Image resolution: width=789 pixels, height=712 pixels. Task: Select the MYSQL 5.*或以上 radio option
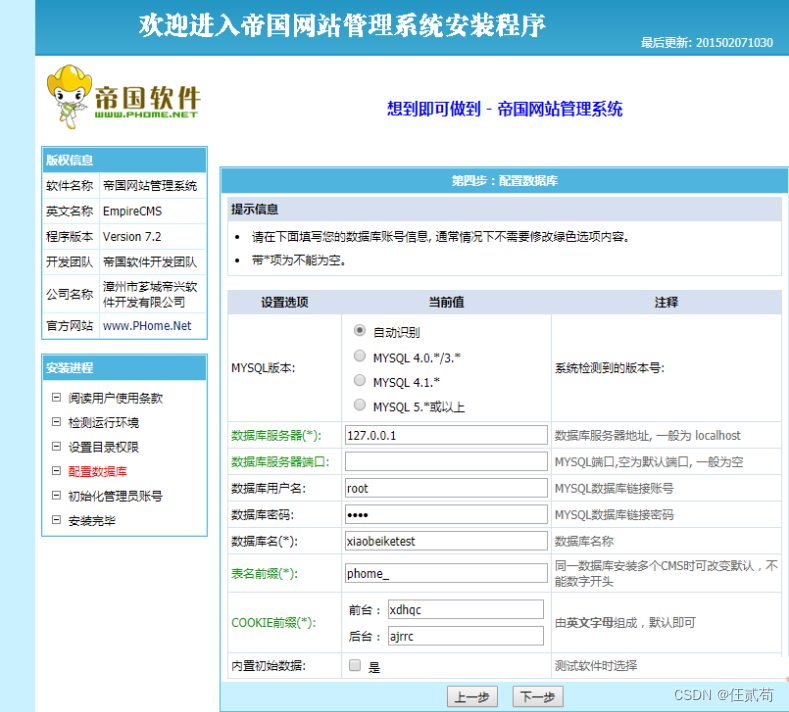359,405
